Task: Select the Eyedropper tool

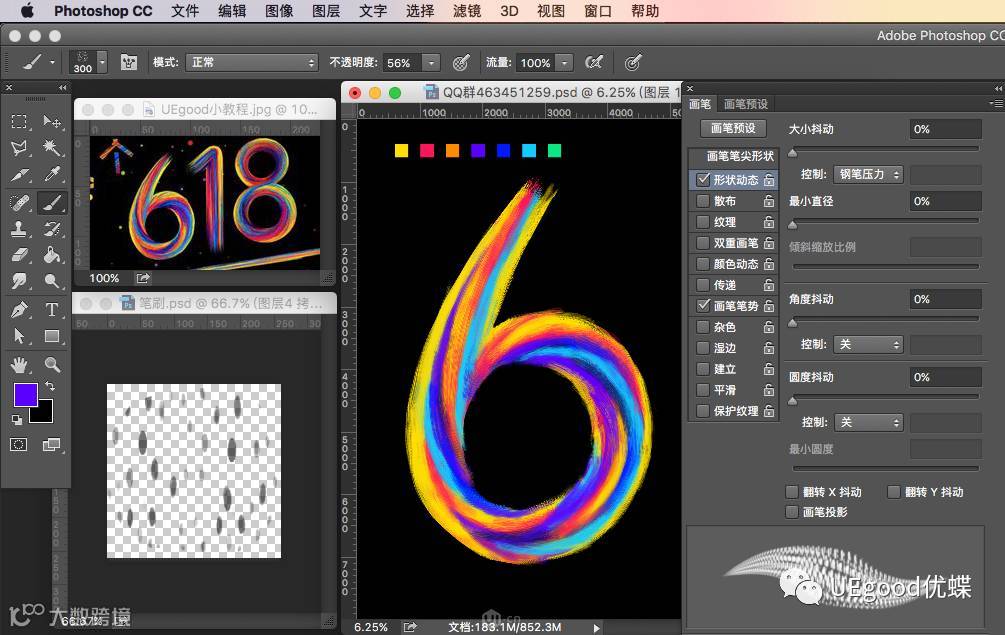Action: pyautogui.click(x=52, y=175)
